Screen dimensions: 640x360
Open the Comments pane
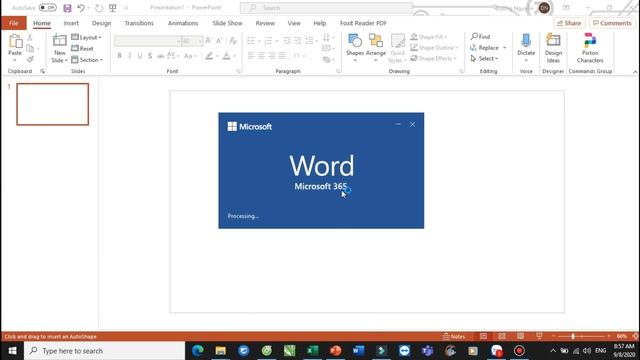(612, 23)
